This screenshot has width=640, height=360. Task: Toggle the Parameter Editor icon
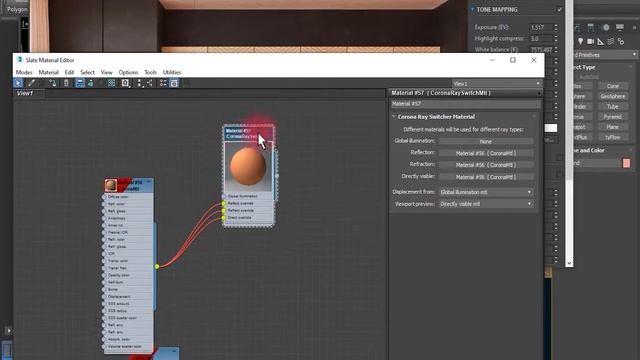174,83
